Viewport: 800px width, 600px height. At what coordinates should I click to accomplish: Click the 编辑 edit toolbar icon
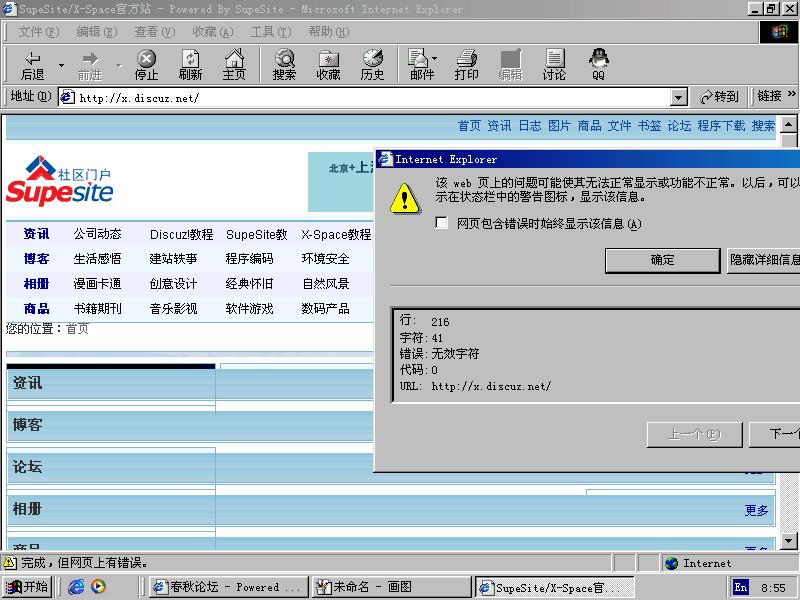click(x=511, y=65)
